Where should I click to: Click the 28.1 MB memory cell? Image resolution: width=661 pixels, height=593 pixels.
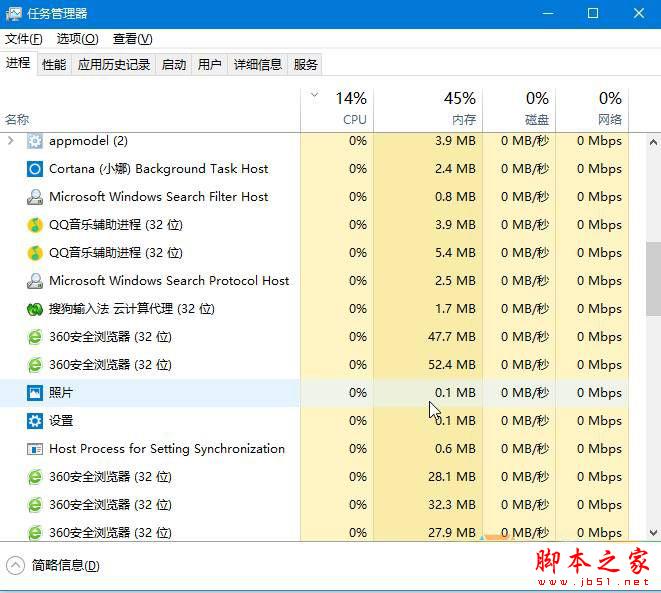428,477
